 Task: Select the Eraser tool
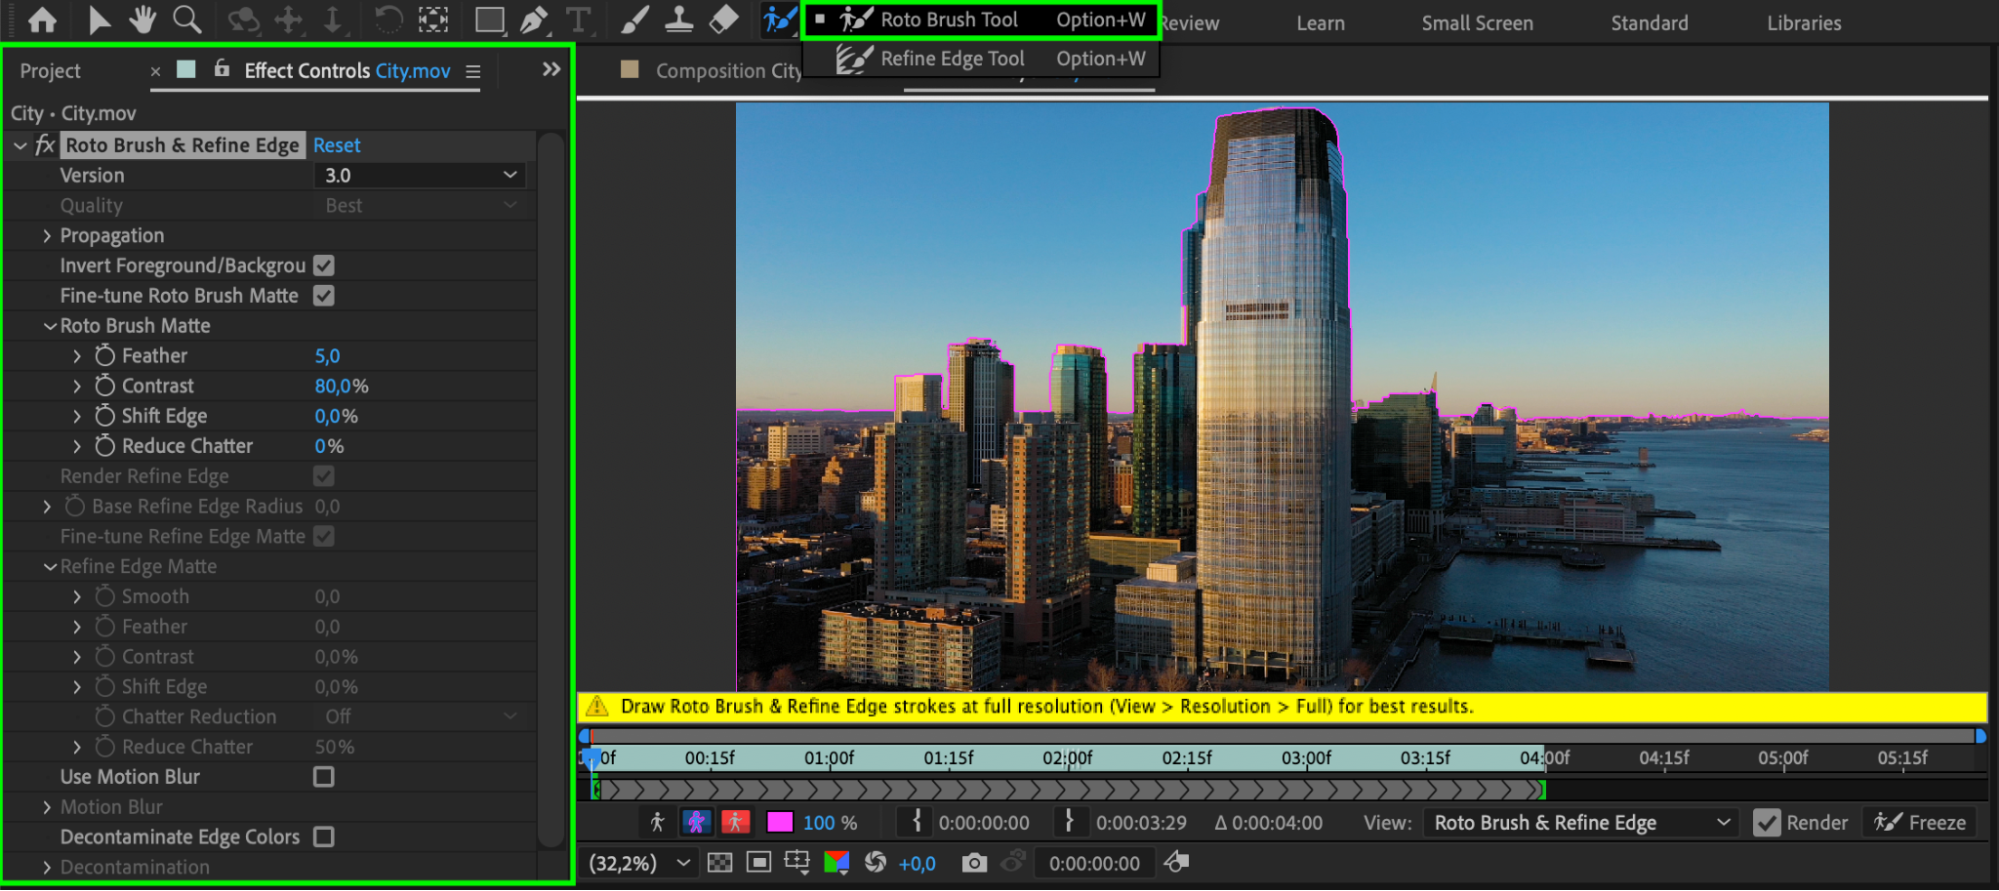click(x=724, y=20)
